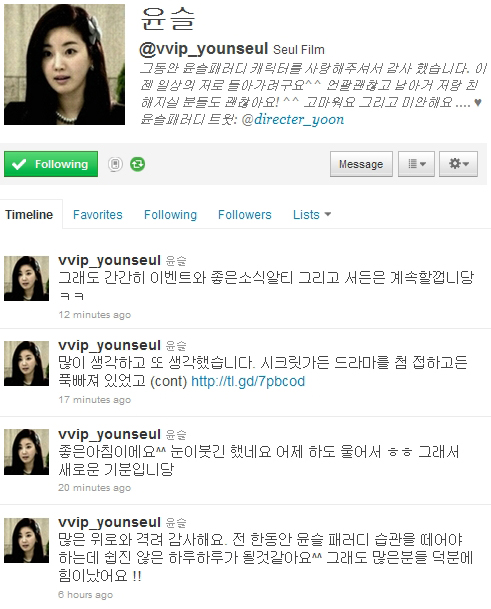
Task: Open the lists dropdown button
Action: point(416,164)
